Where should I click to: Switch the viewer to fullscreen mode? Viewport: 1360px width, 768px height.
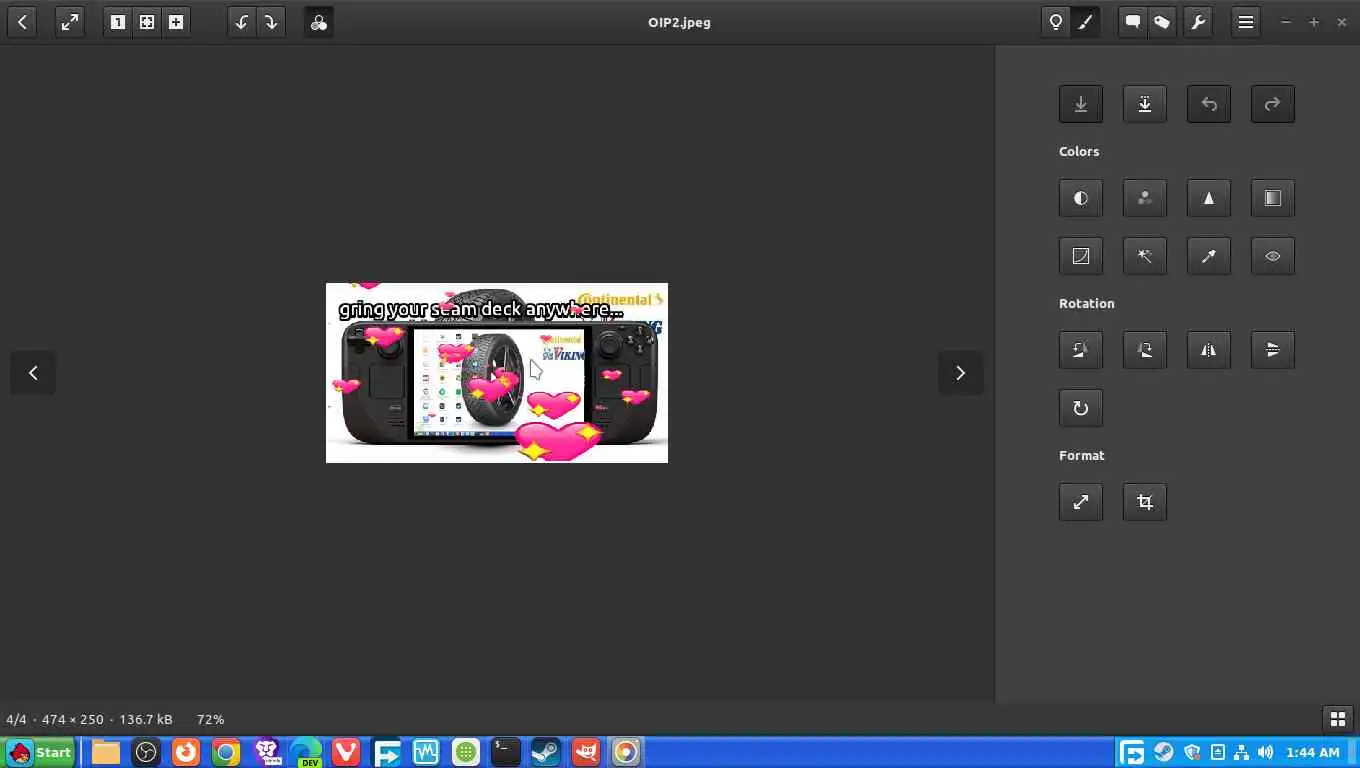(x=69, y=22)
